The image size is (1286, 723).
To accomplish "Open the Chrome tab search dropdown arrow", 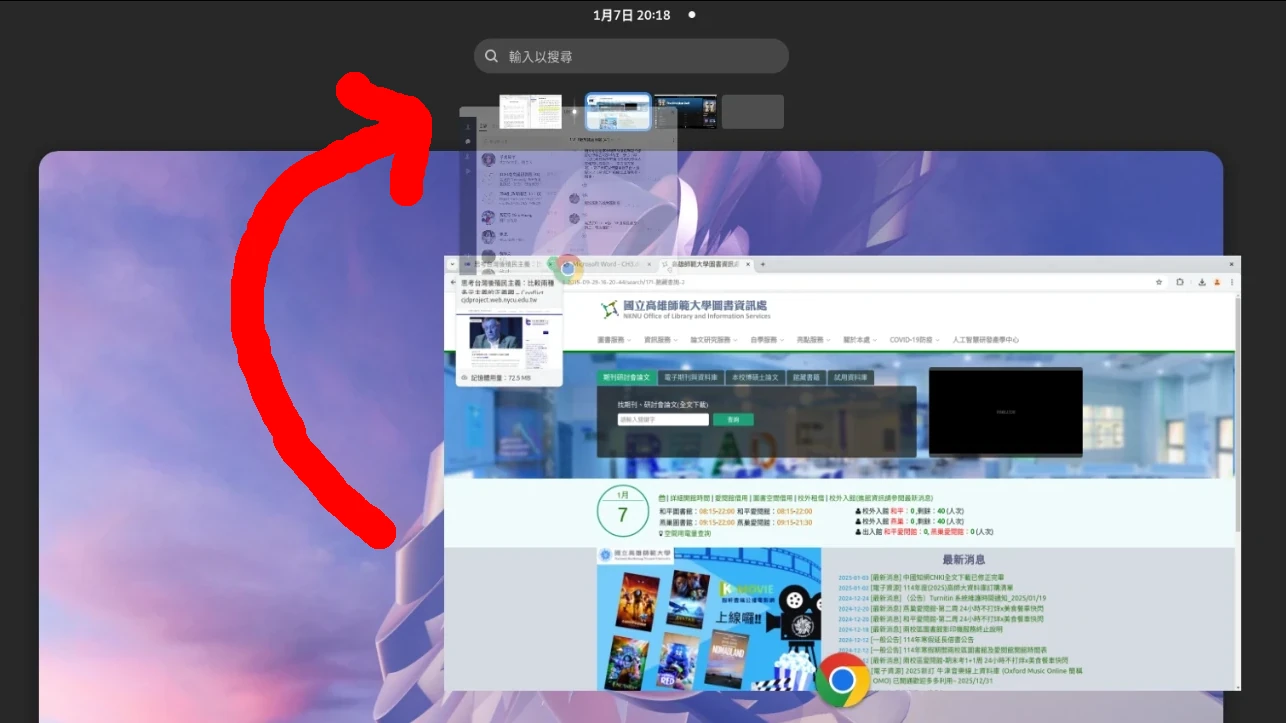I will tap(453, 264).
